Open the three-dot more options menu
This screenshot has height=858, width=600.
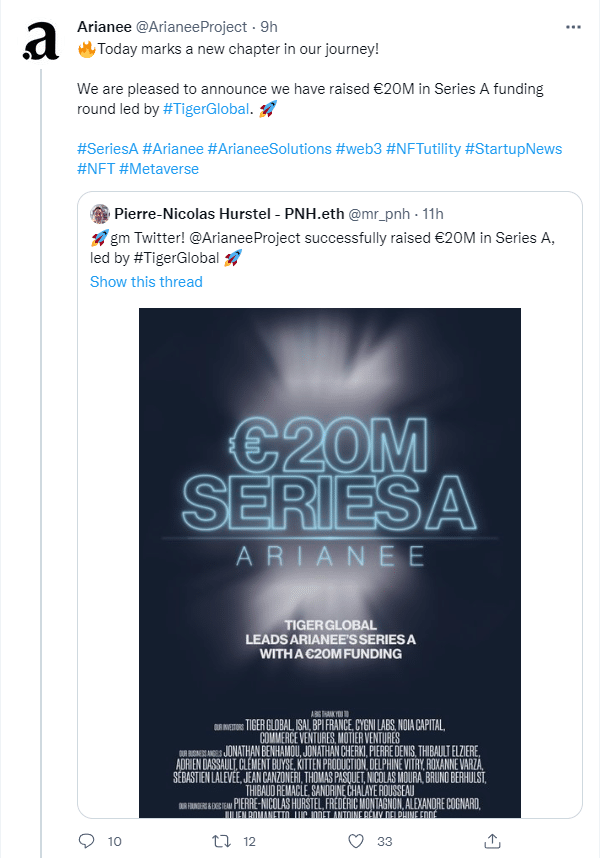[x=573, y=27]
